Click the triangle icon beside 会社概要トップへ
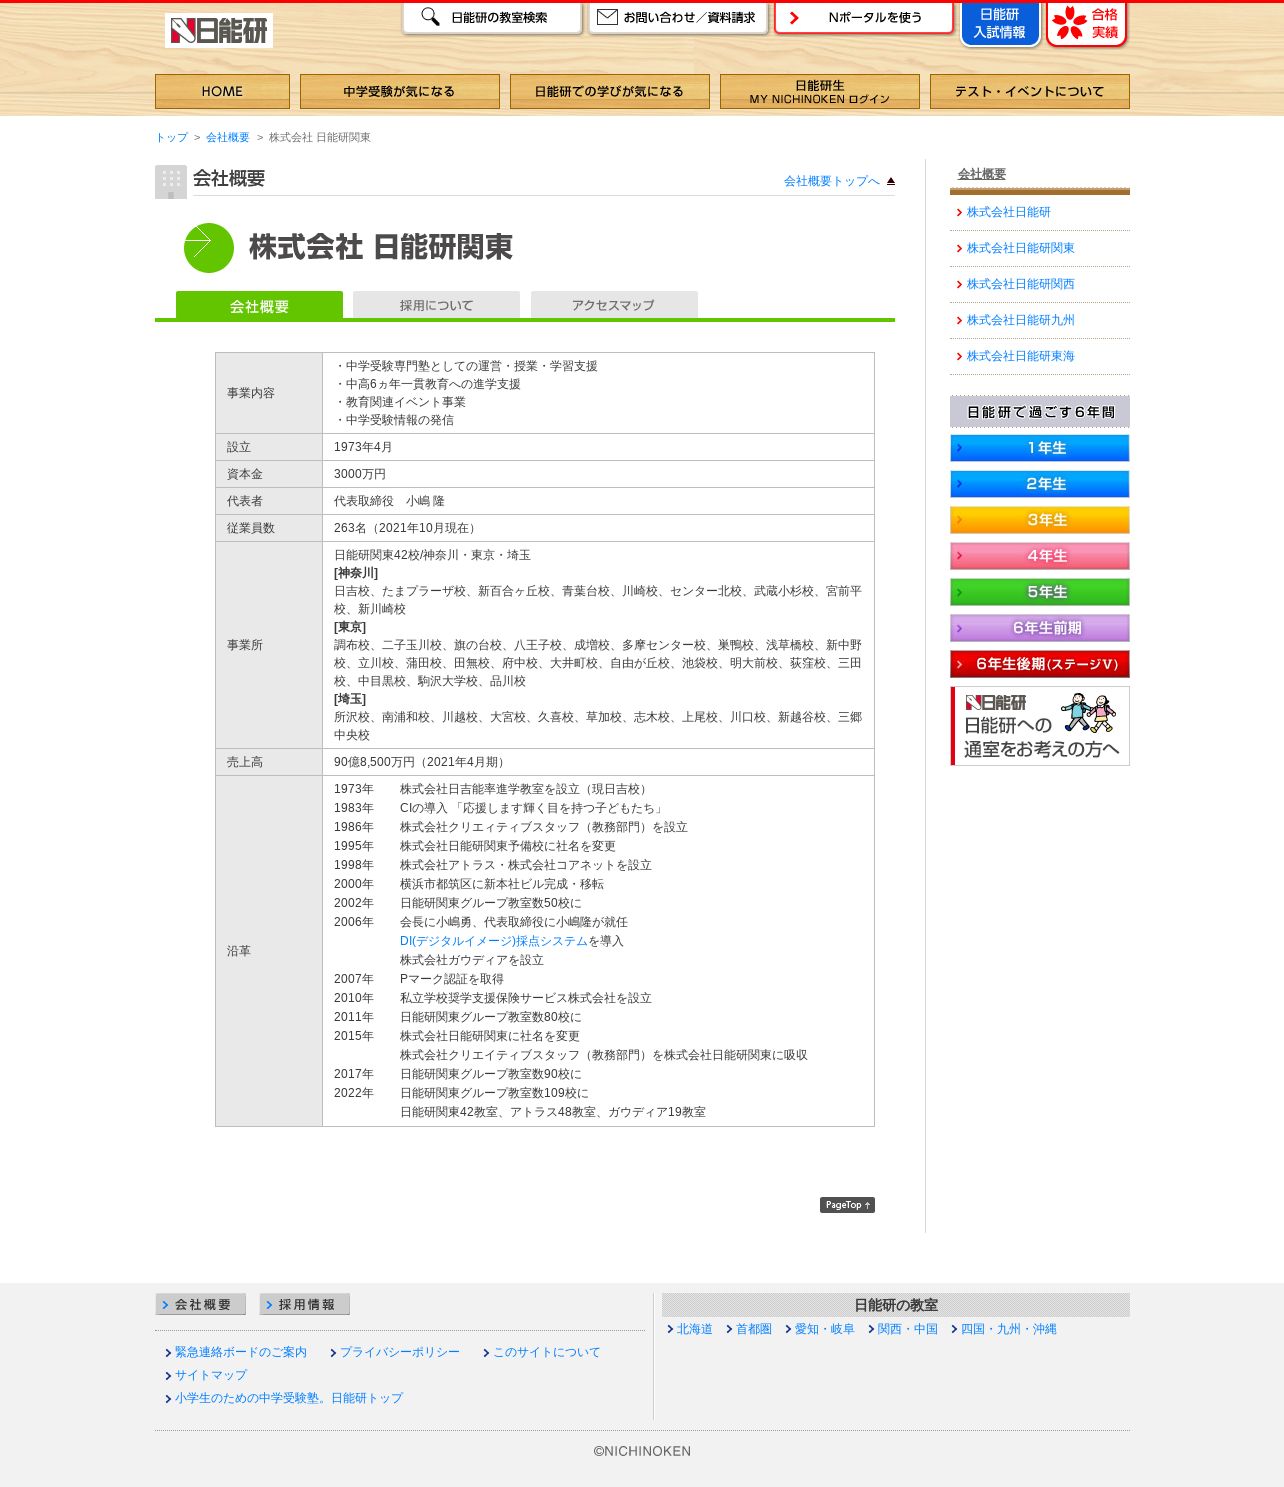Screen dimensions: 1284x1487 (891, 181)
